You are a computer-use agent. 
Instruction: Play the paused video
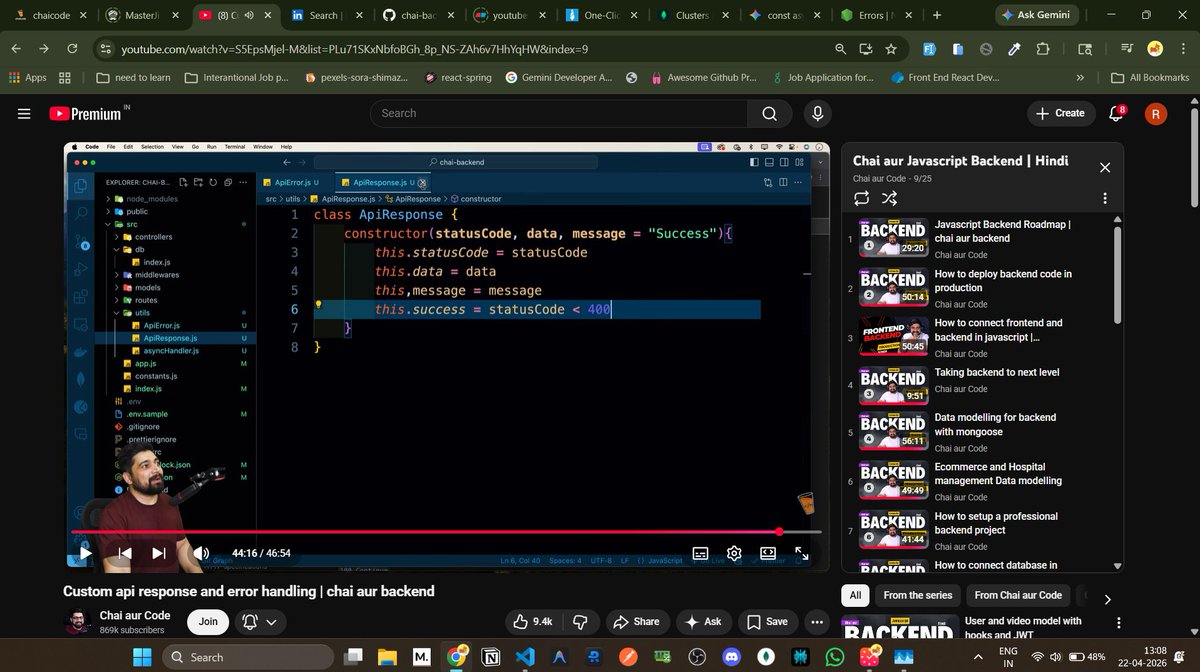click(x=86, y=552)
